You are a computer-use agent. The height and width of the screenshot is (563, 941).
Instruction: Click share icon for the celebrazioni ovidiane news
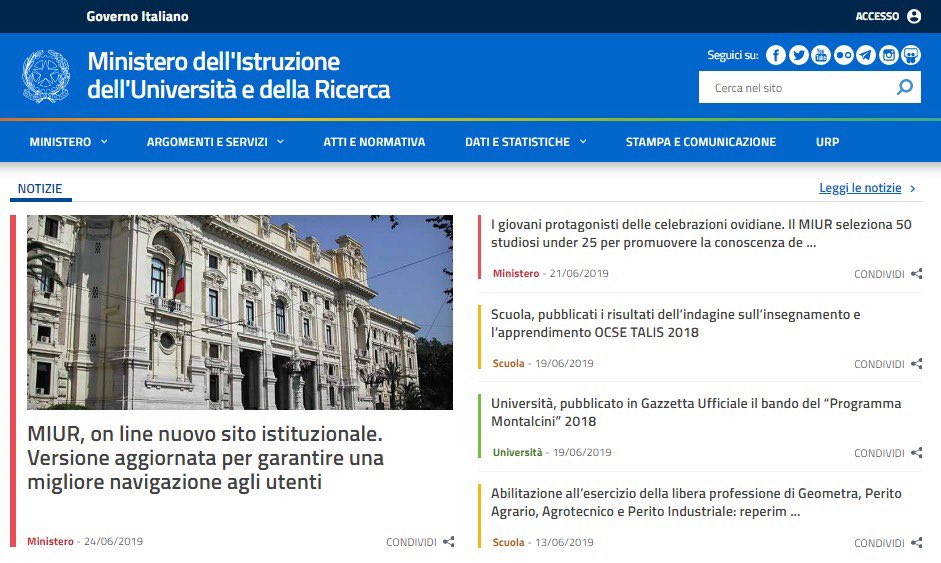(916, 274)
